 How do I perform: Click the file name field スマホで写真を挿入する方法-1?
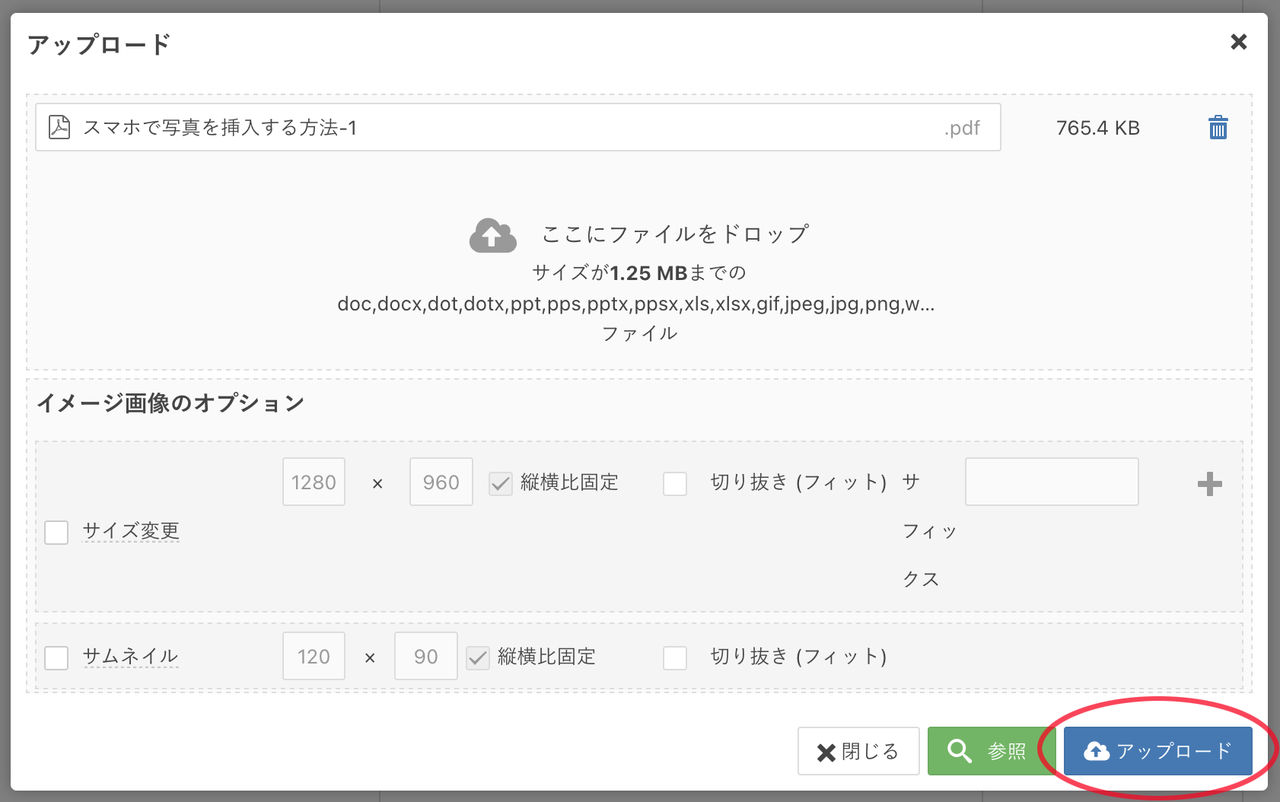click(500, 128)
